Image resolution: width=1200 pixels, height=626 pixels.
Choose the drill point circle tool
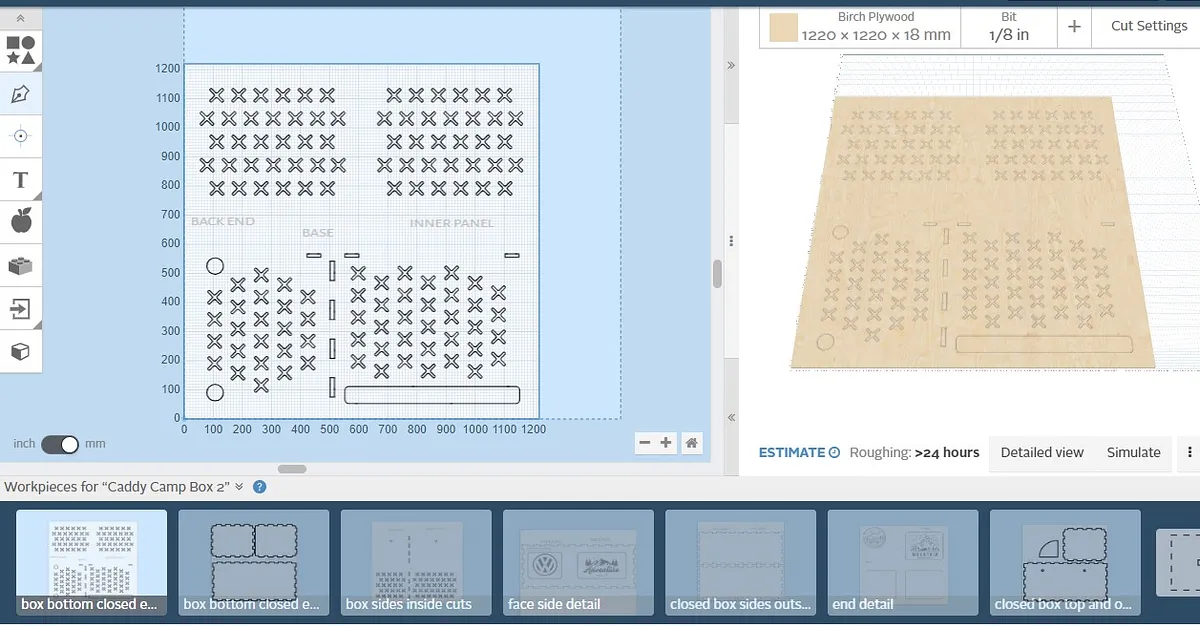pyautogui.click(x=21, y=136)
